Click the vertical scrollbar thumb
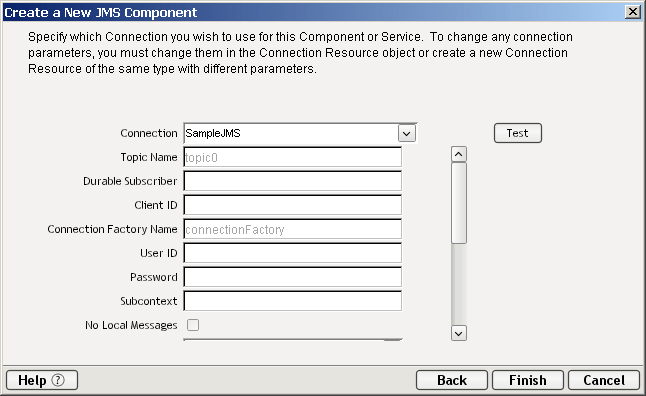The image size is (646, 396). click(x=459, y=203)
